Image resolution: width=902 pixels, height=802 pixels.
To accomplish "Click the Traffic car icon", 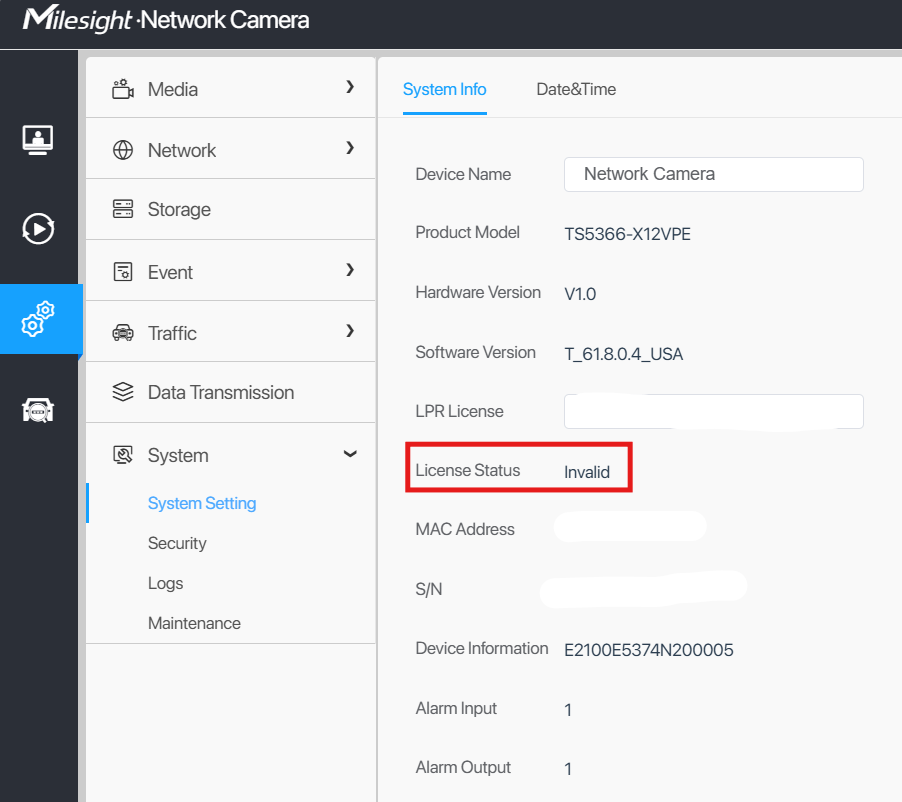I will click(x=123, y=333).
